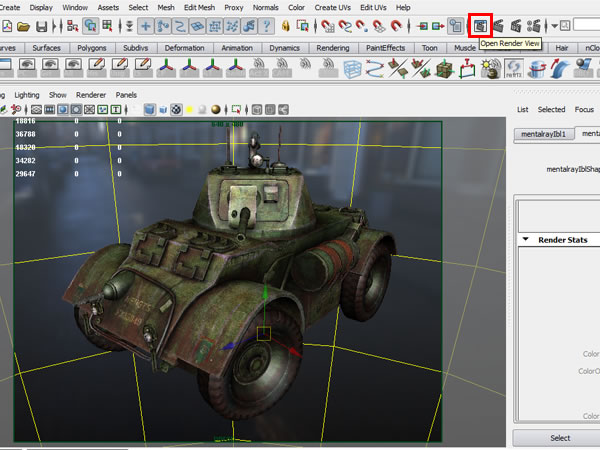This screenshot has width=600, height=450.
Task: Select by component type mode icon
Action: 108,26
